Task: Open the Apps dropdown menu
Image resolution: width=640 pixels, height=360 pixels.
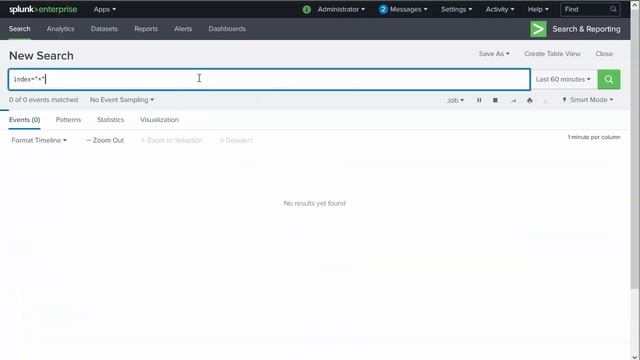Action: [x=104, y=9]
